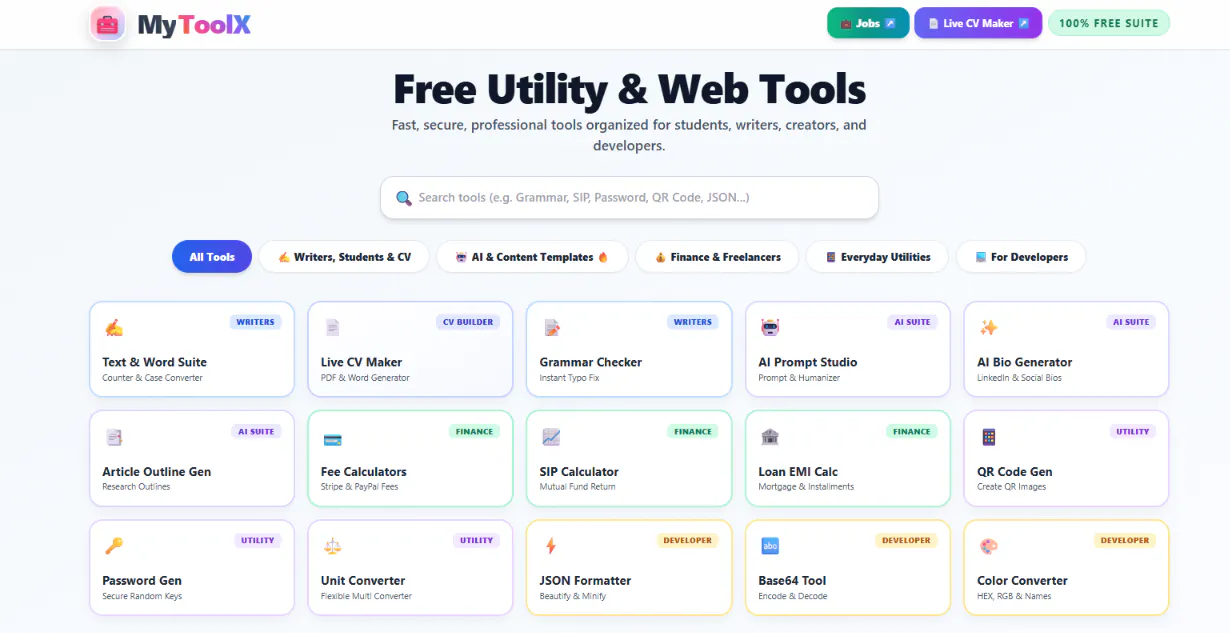Image resolution: width=1230 pixels, height=633 pixels.
Task: Click the abc icon on Base64 Tool card
Action: click(770, 546)
